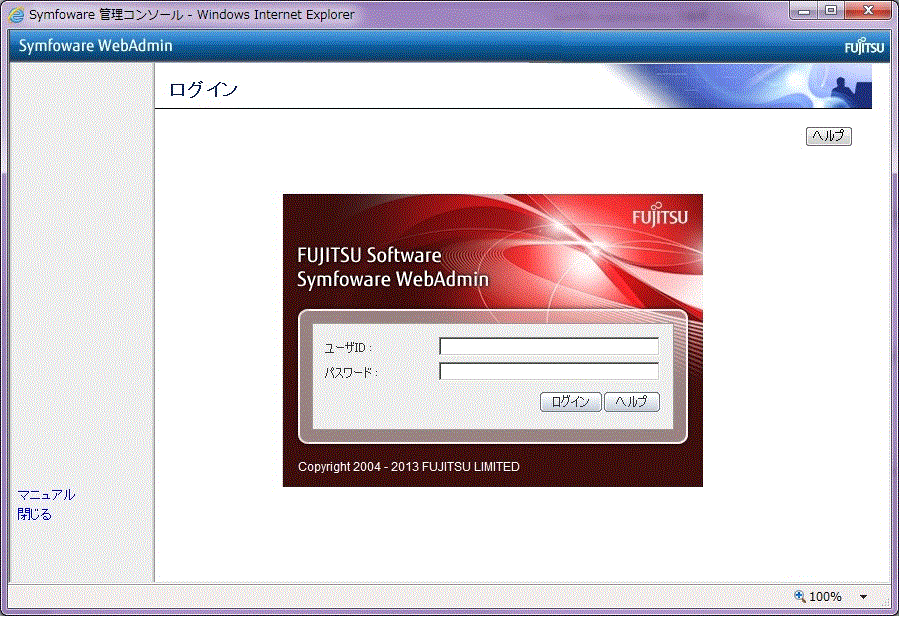Click the FUJITSU logo in the blue header
The height and width of the screenshot is (617, 899).
point(863,47)
